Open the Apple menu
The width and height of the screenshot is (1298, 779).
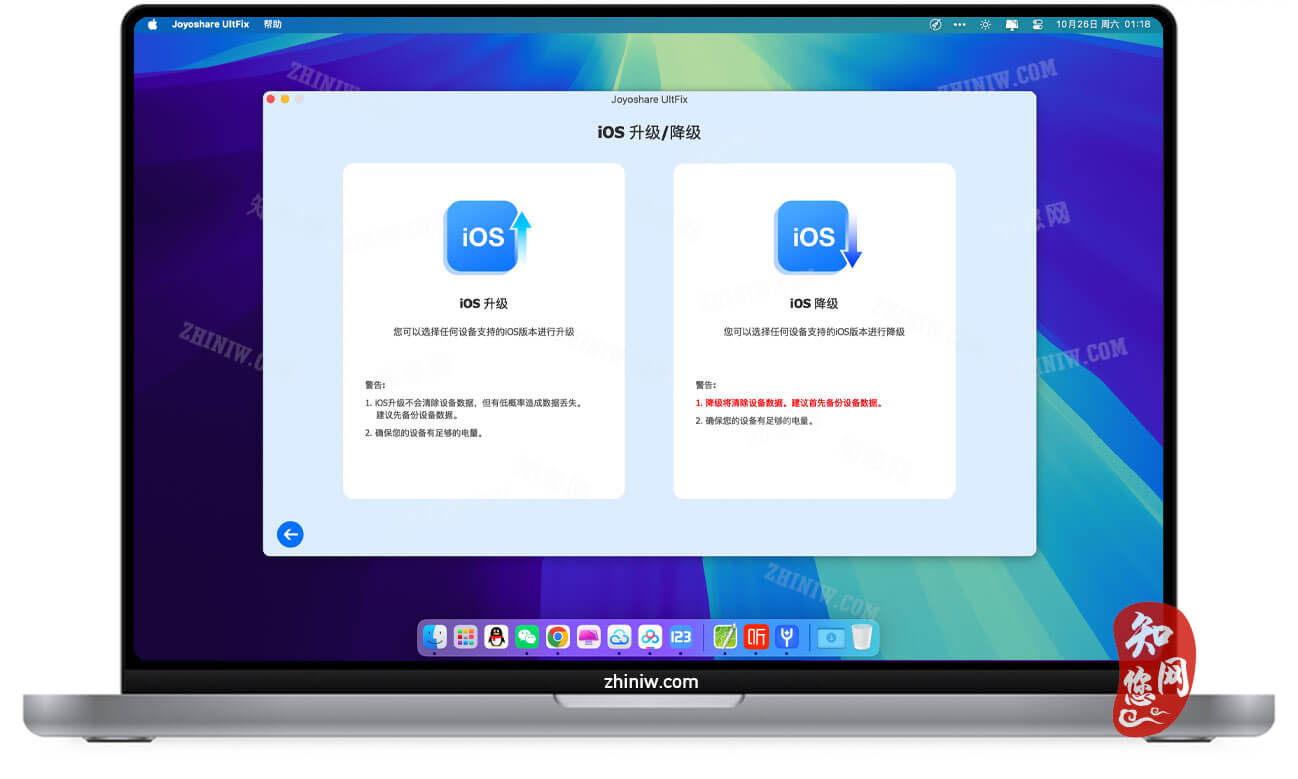point(153,24)
